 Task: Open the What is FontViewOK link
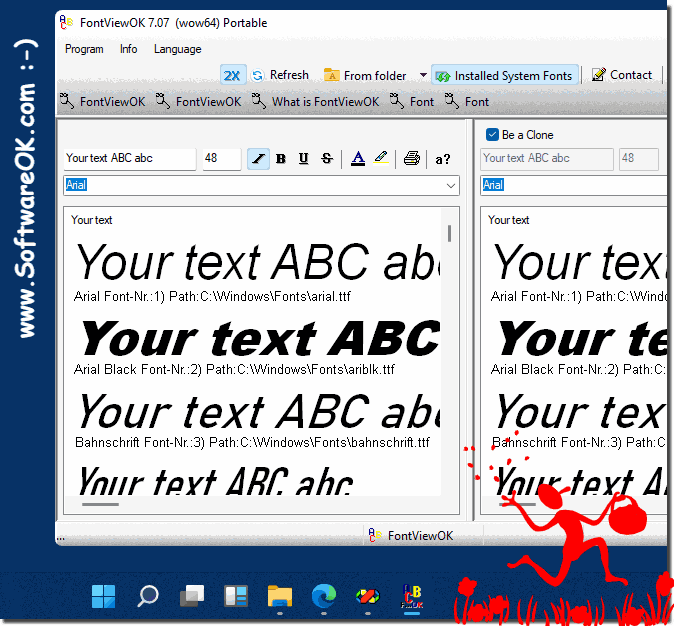pyautogui.click(x=316, y=102)
